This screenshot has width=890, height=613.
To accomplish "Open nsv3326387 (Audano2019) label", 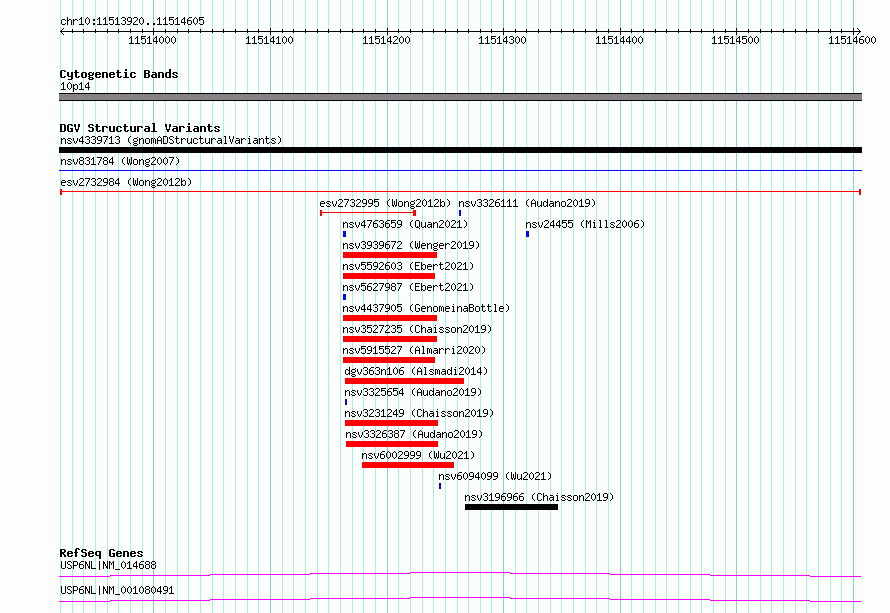I will (x=414, y=434).
